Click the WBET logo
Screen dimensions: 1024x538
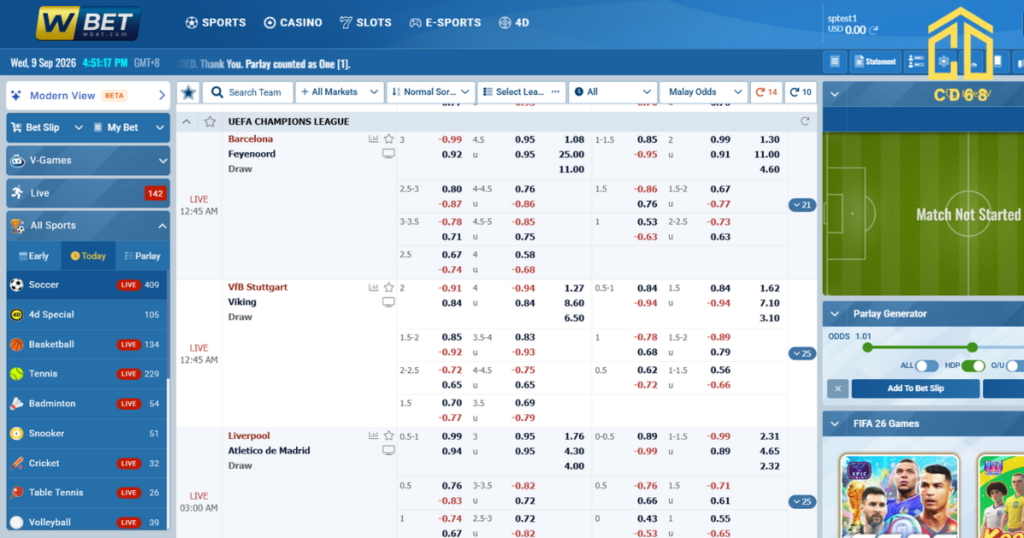(88, 24)
